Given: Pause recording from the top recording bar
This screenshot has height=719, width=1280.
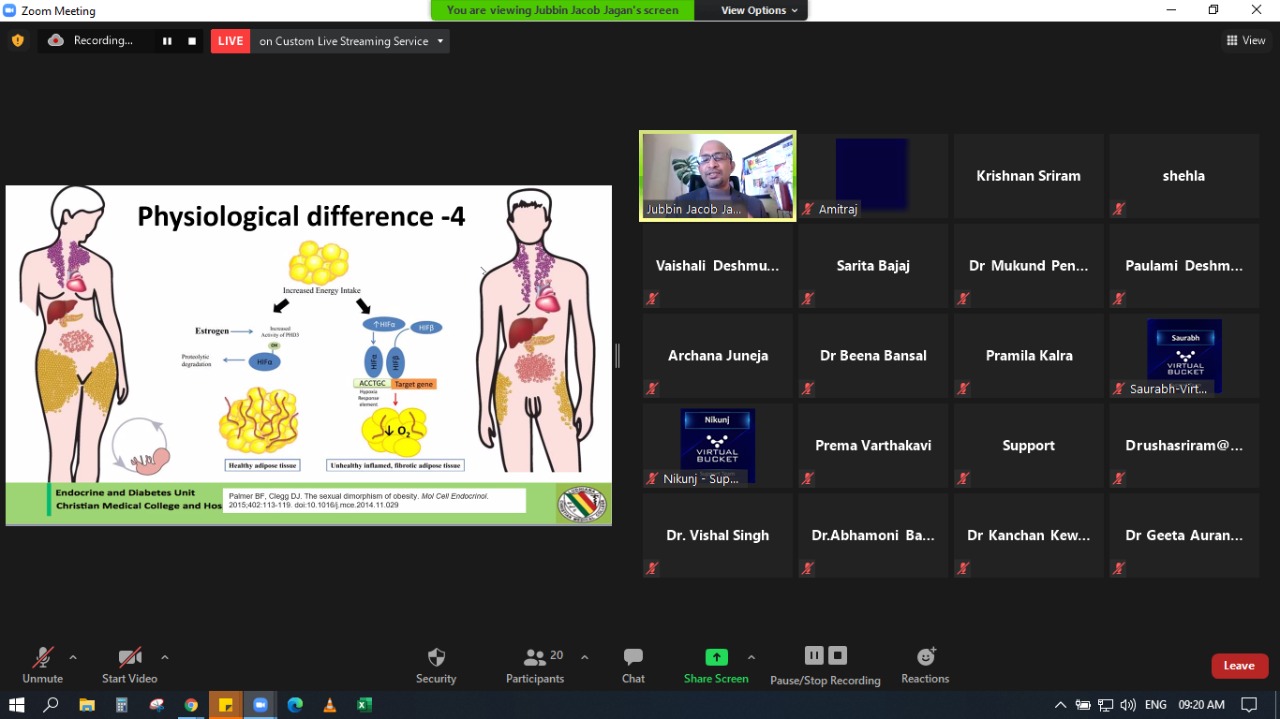Looking at the screenshot, I should pyautogui.click(x=167, y=41).
